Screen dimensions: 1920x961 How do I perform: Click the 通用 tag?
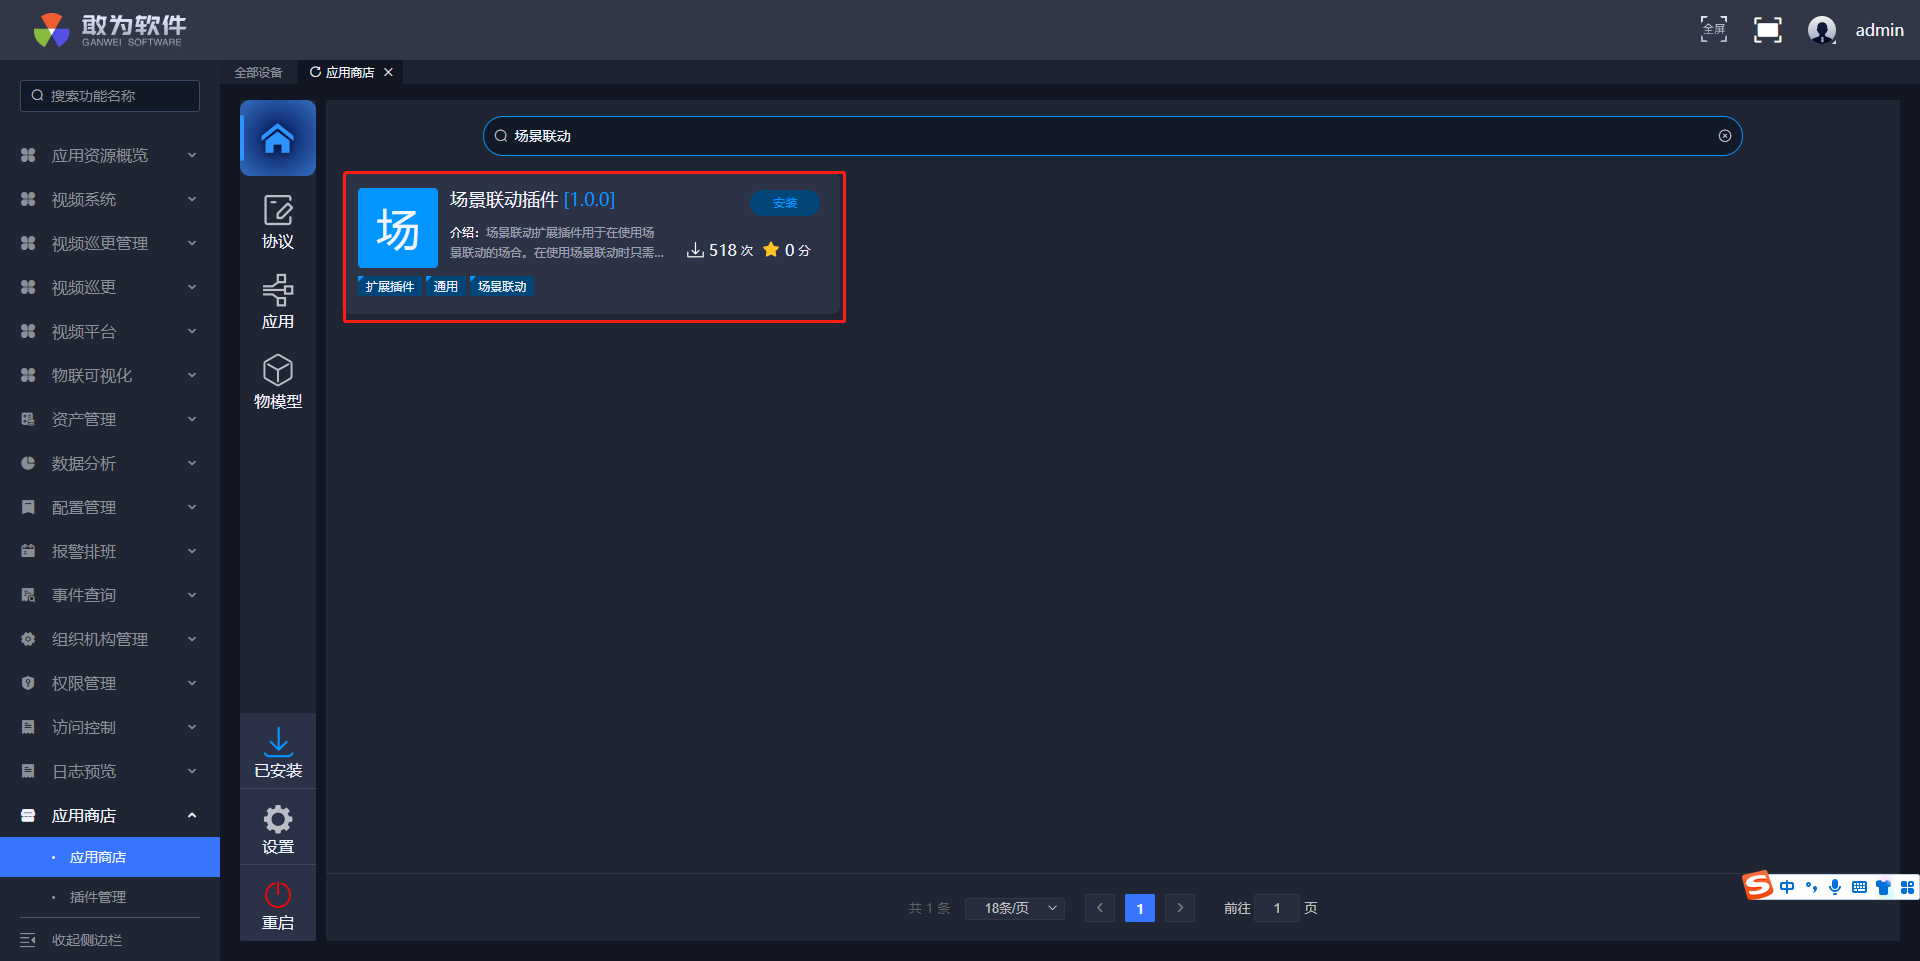click(445, 286)
